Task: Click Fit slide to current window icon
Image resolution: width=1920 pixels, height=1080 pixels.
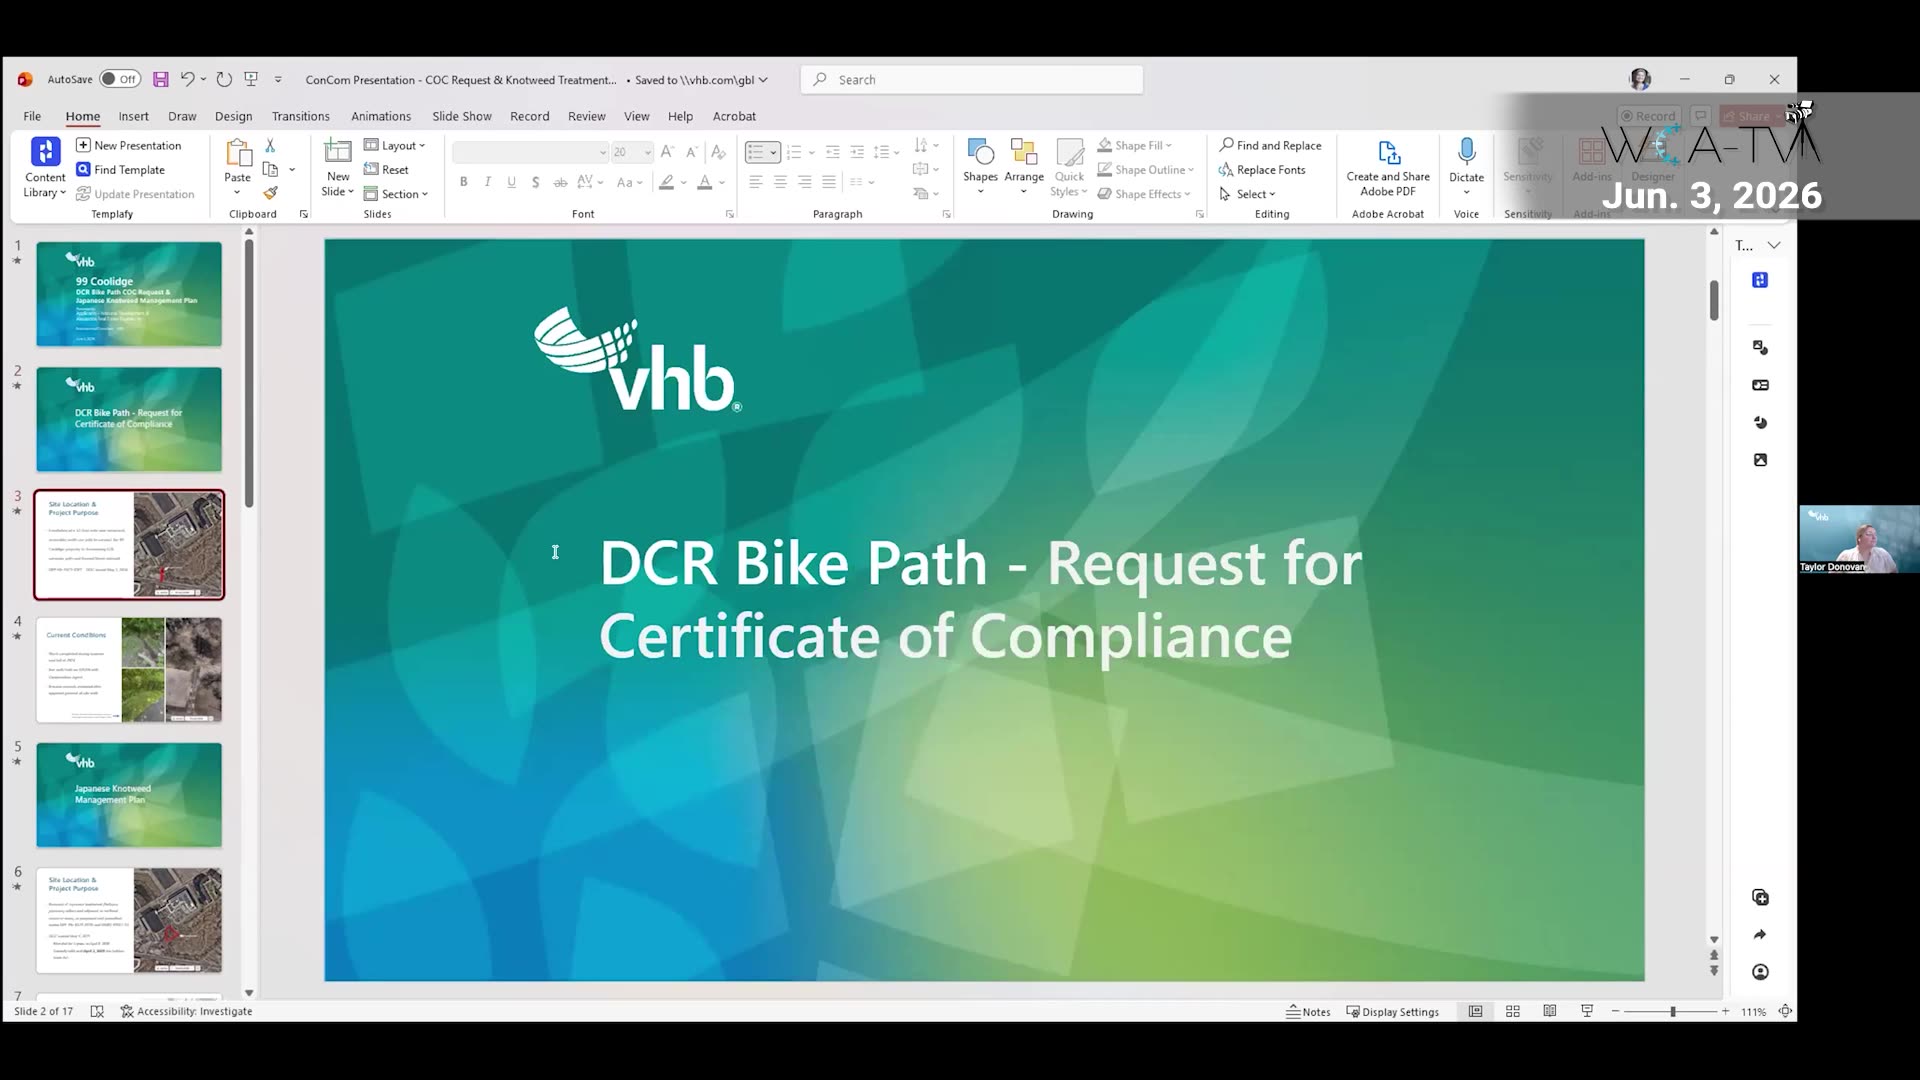Action: tap(1785, 1011)
